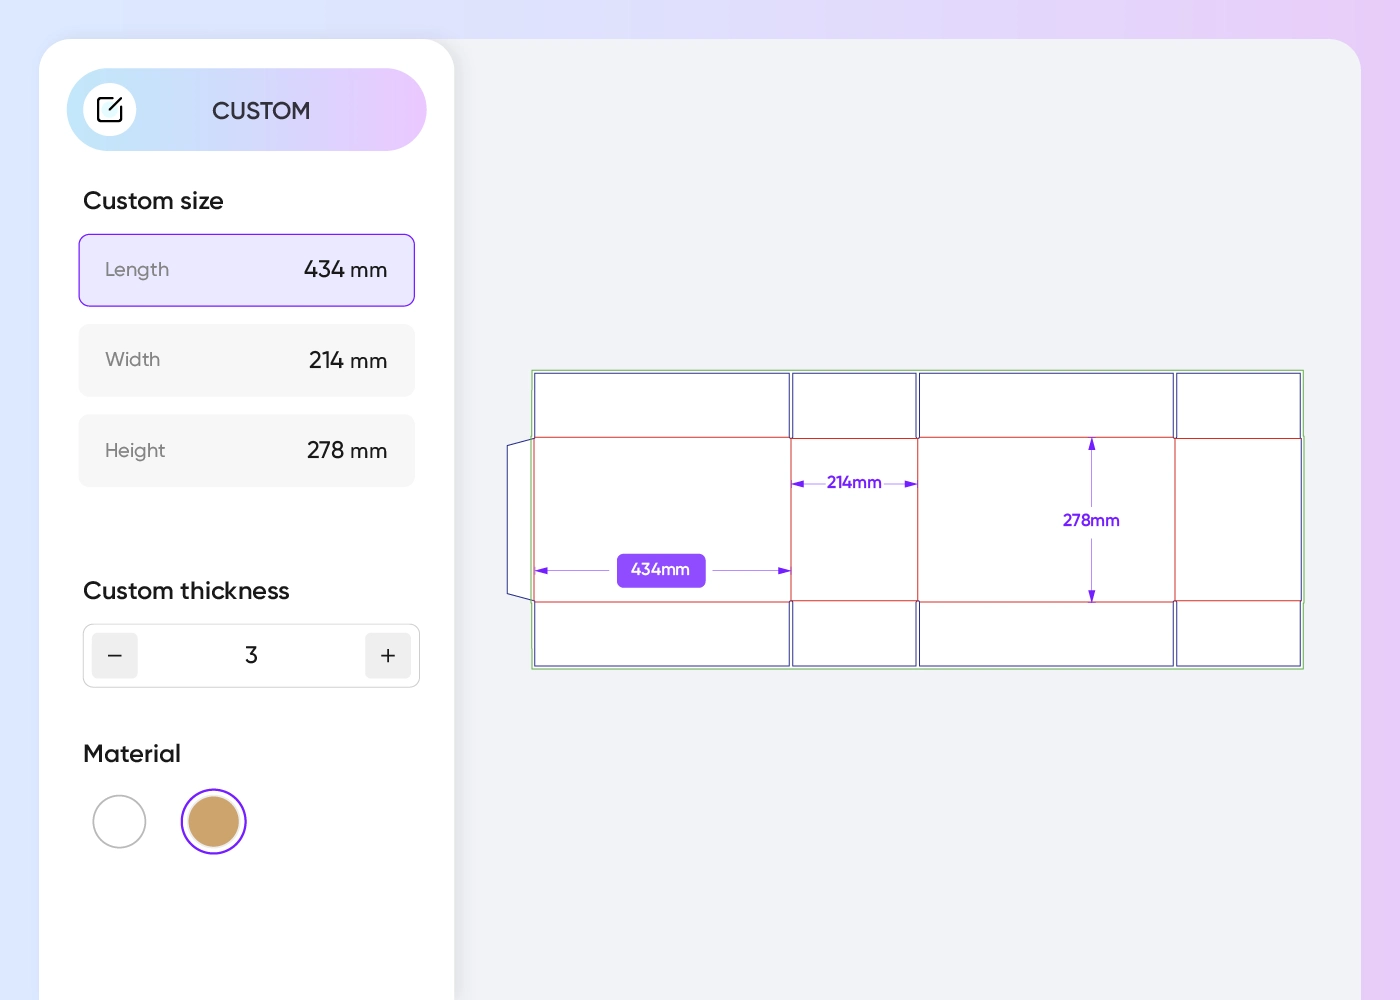Increase thickness with the plus button

pos(388,656)
